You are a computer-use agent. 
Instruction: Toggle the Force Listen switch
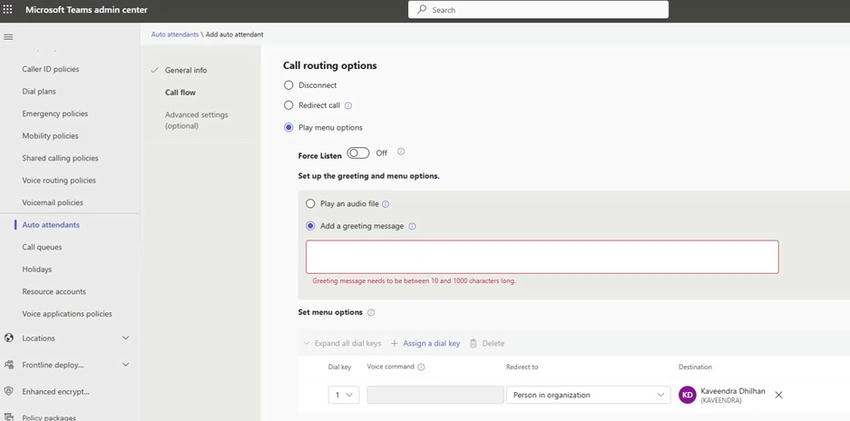pos(358,153)
